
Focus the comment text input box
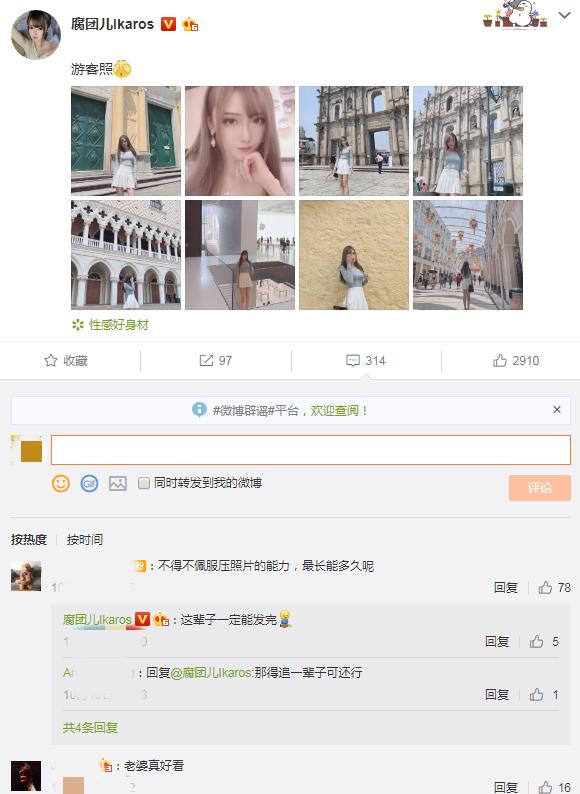pos(311,450)
